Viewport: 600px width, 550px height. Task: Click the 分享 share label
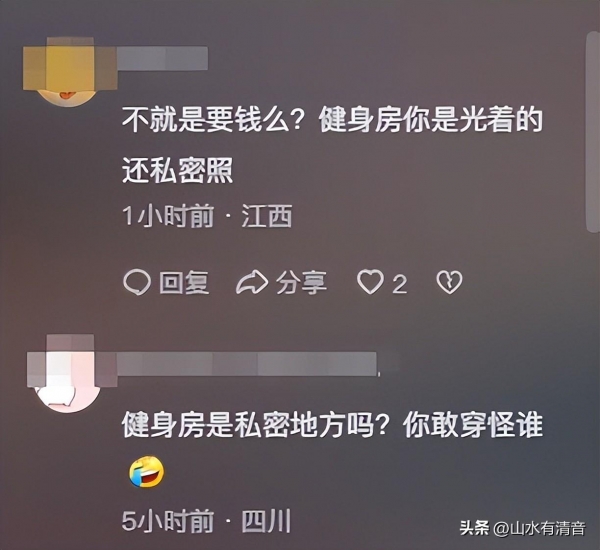click(302, 283)
